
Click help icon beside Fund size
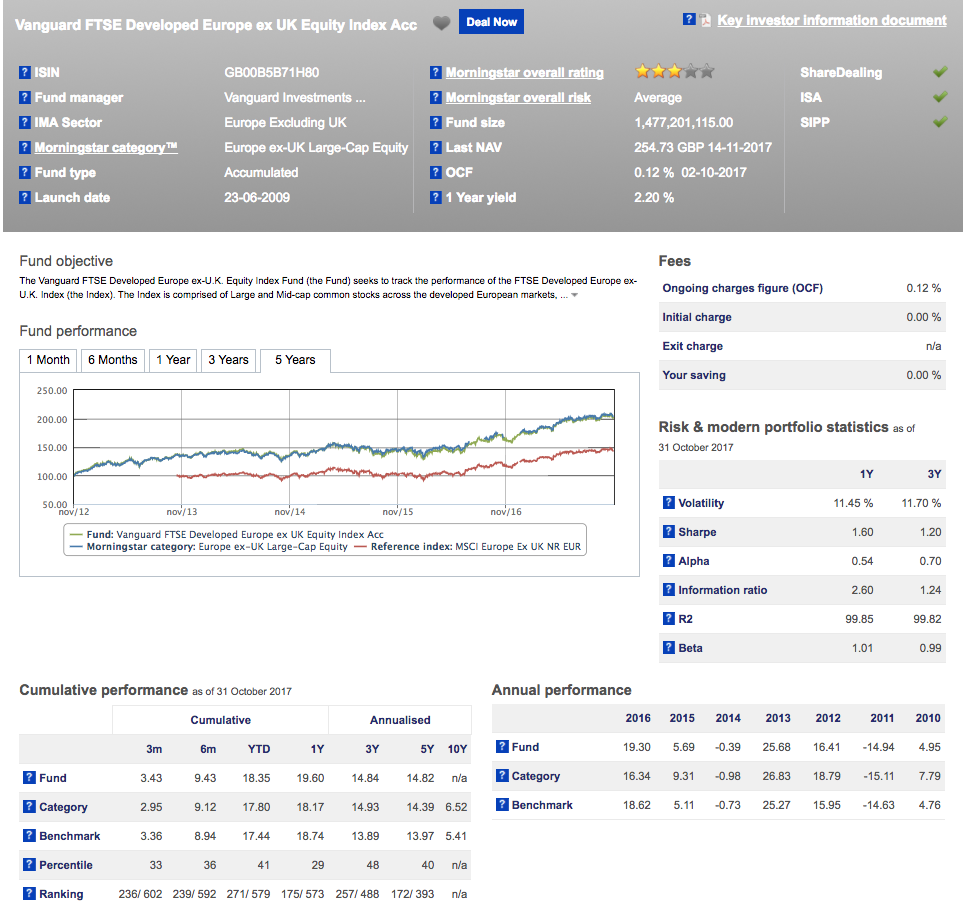(436, 123)
